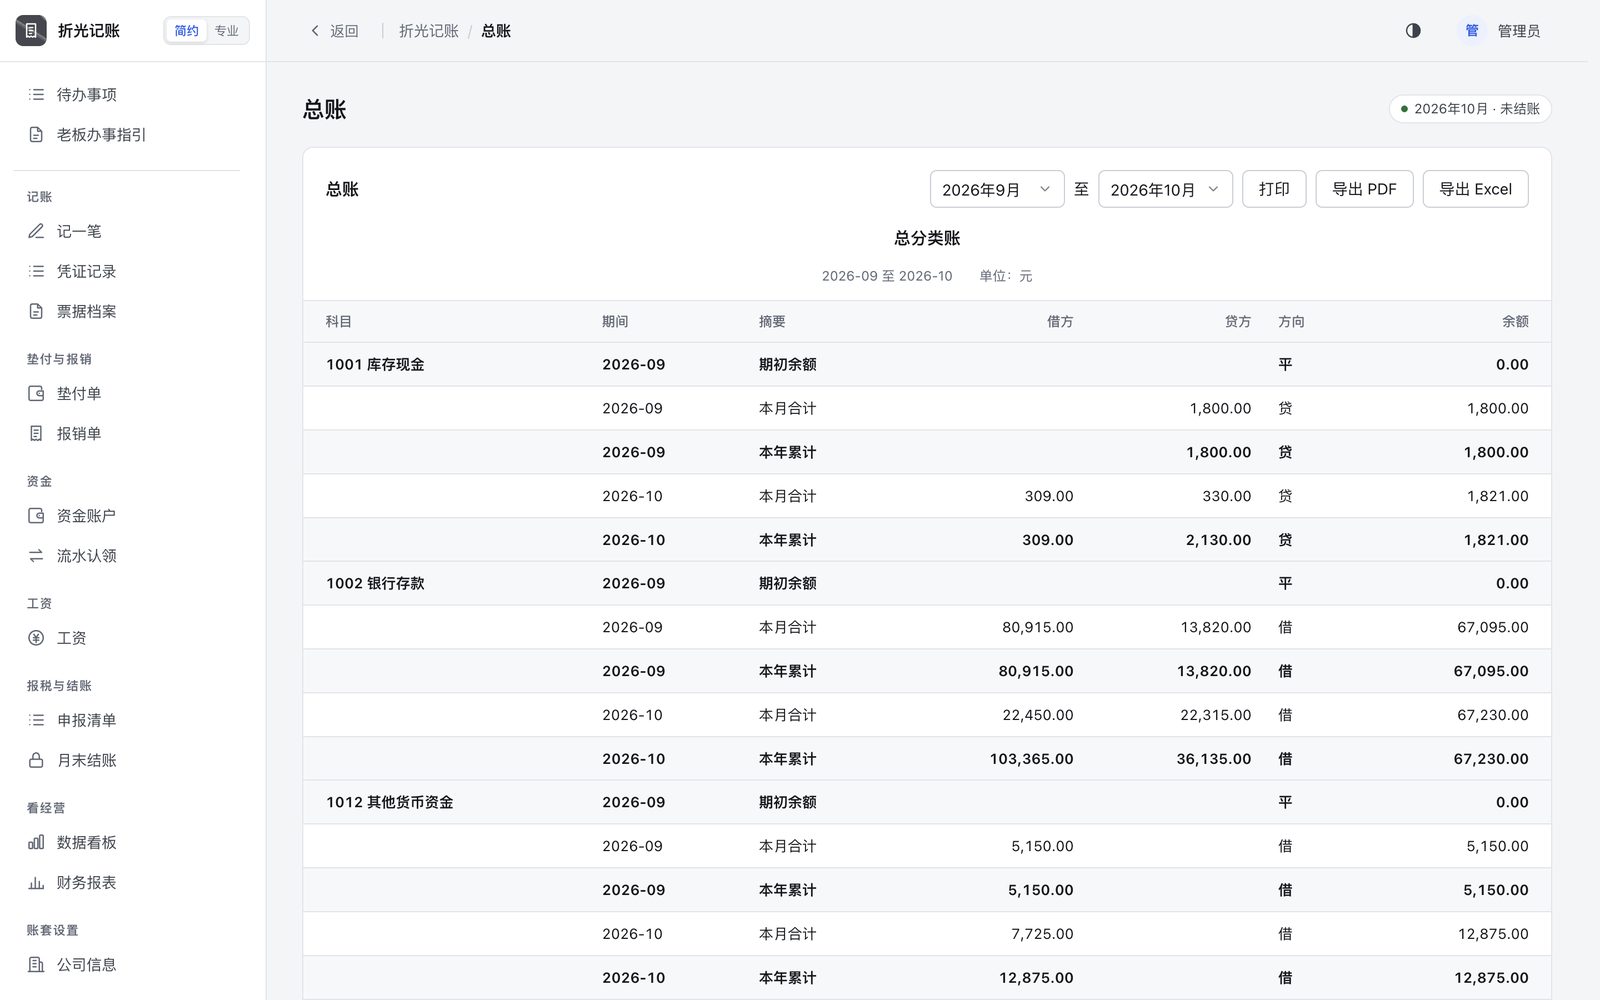Click the 申报清单 list icon
1600x1000 pixels.
(36, 720)
